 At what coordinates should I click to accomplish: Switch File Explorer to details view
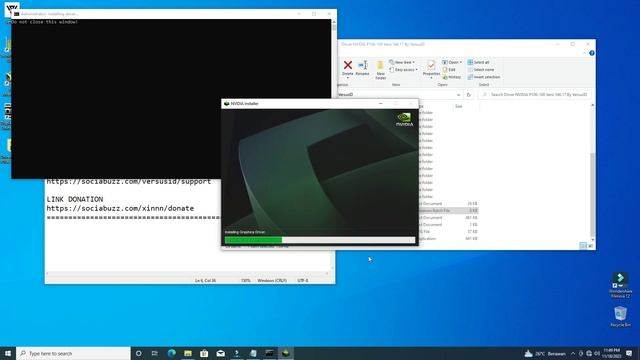(583, 246)
